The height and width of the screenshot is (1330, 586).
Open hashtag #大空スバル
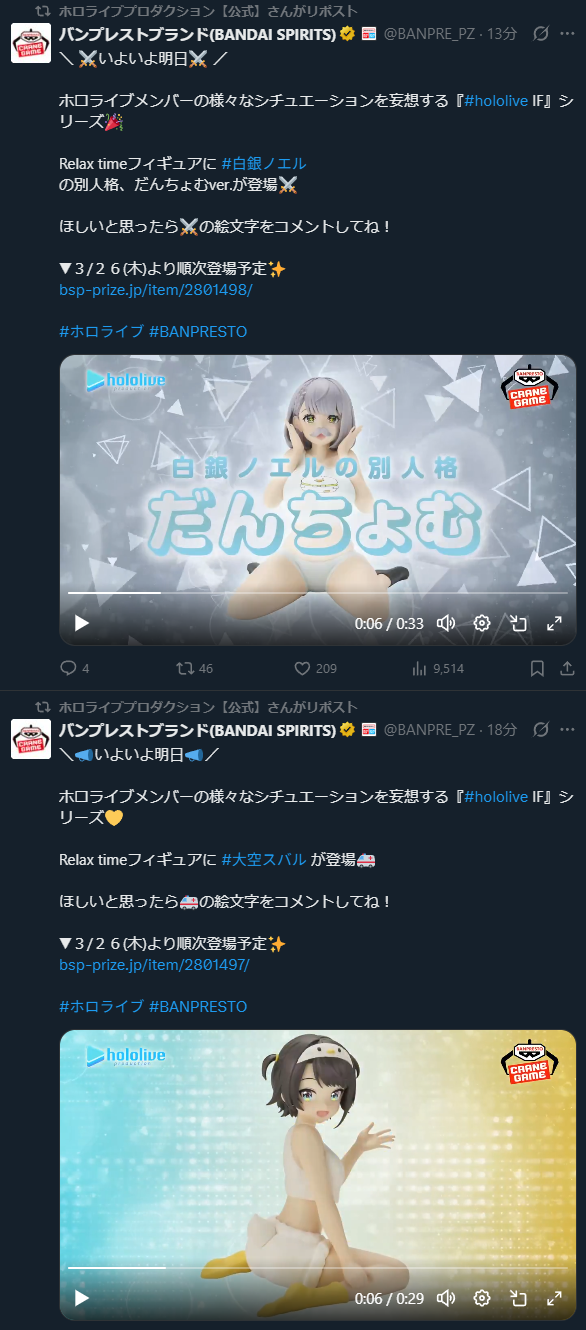pyautogui.click(x=264, y=860)
